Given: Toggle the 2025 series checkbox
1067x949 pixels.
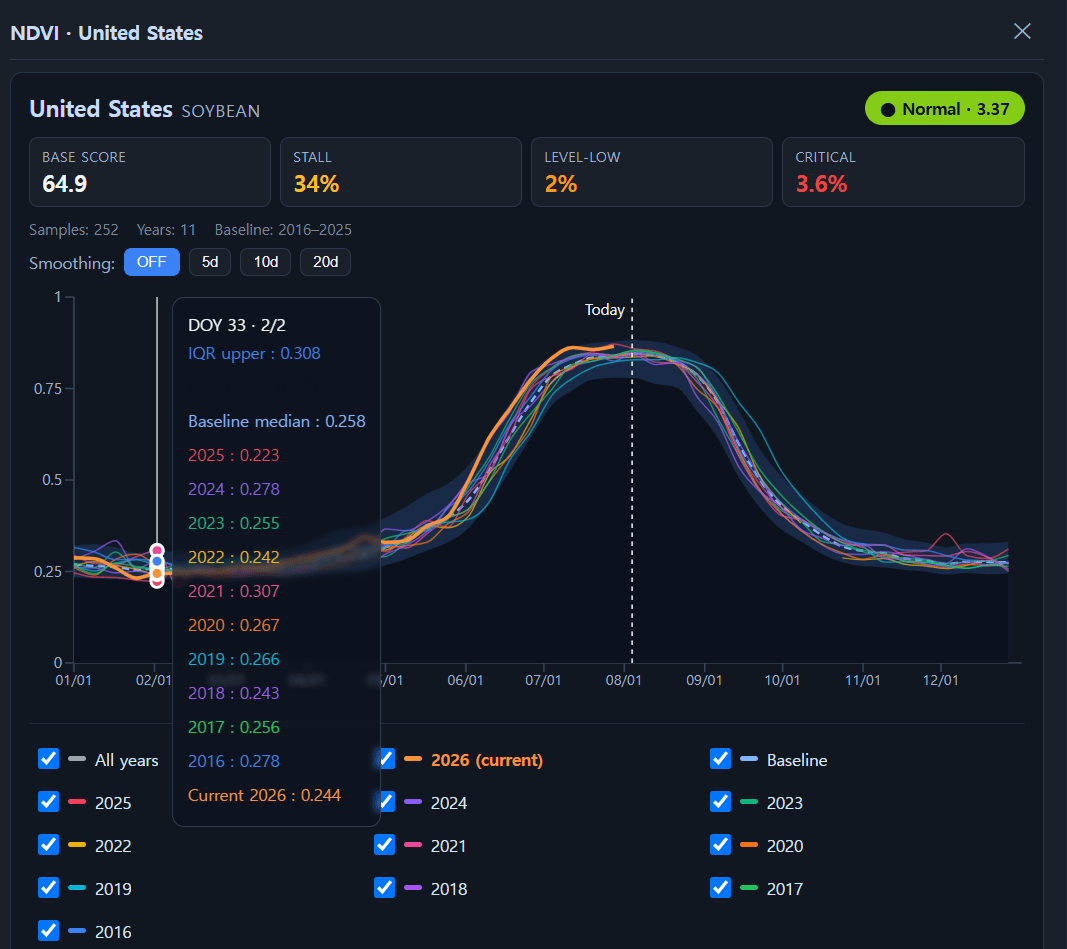Looking at the screenshot, I should [48, 802].
